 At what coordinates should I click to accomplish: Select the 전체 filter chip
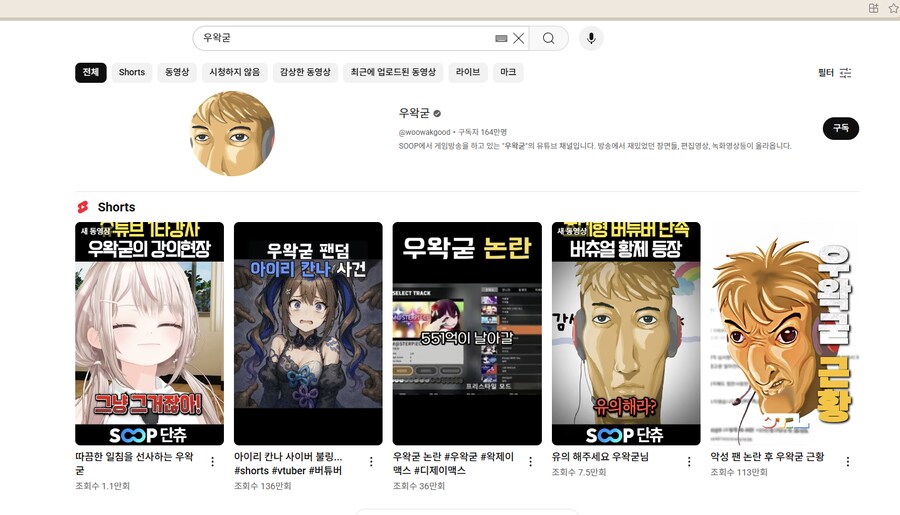click(90, 73)
